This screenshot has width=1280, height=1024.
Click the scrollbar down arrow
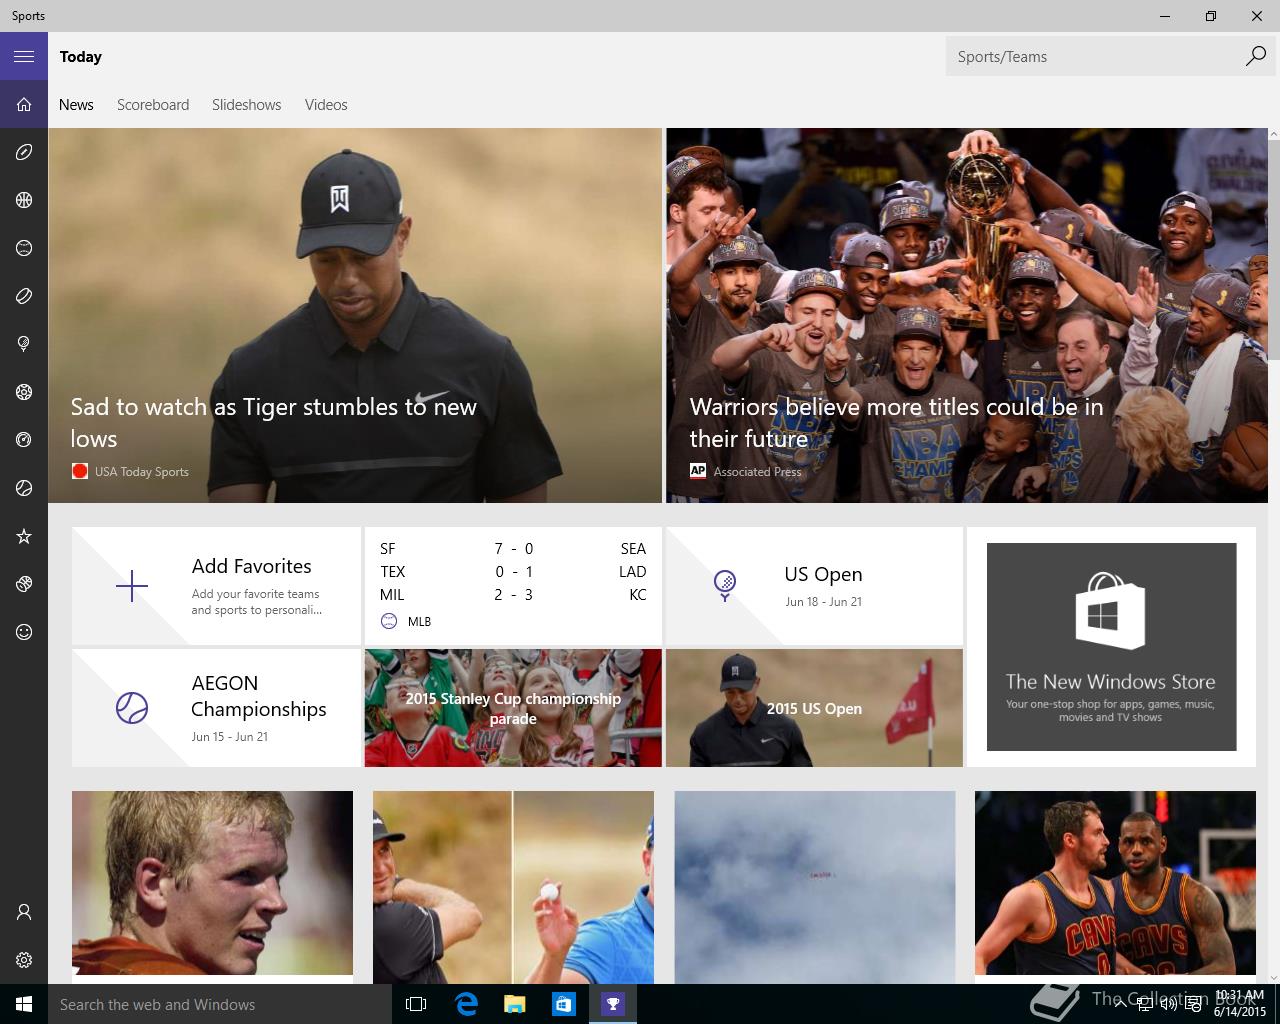point(1274,977)
